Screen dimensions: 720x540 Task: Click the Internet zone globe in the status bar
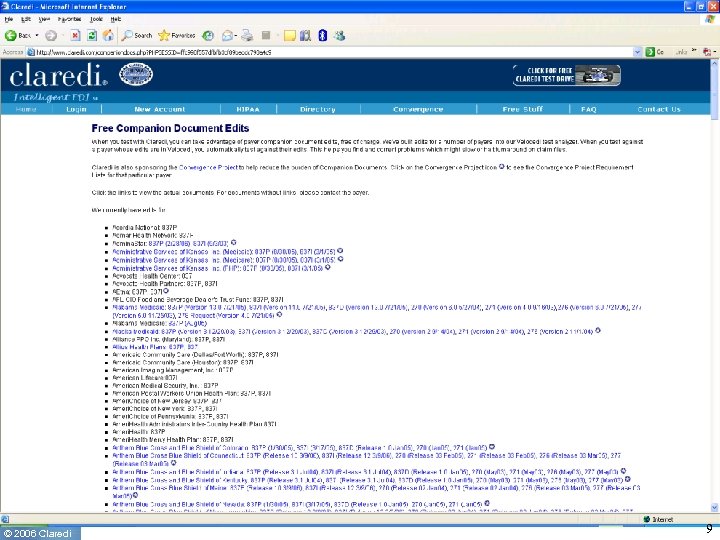tap(647, 519)
